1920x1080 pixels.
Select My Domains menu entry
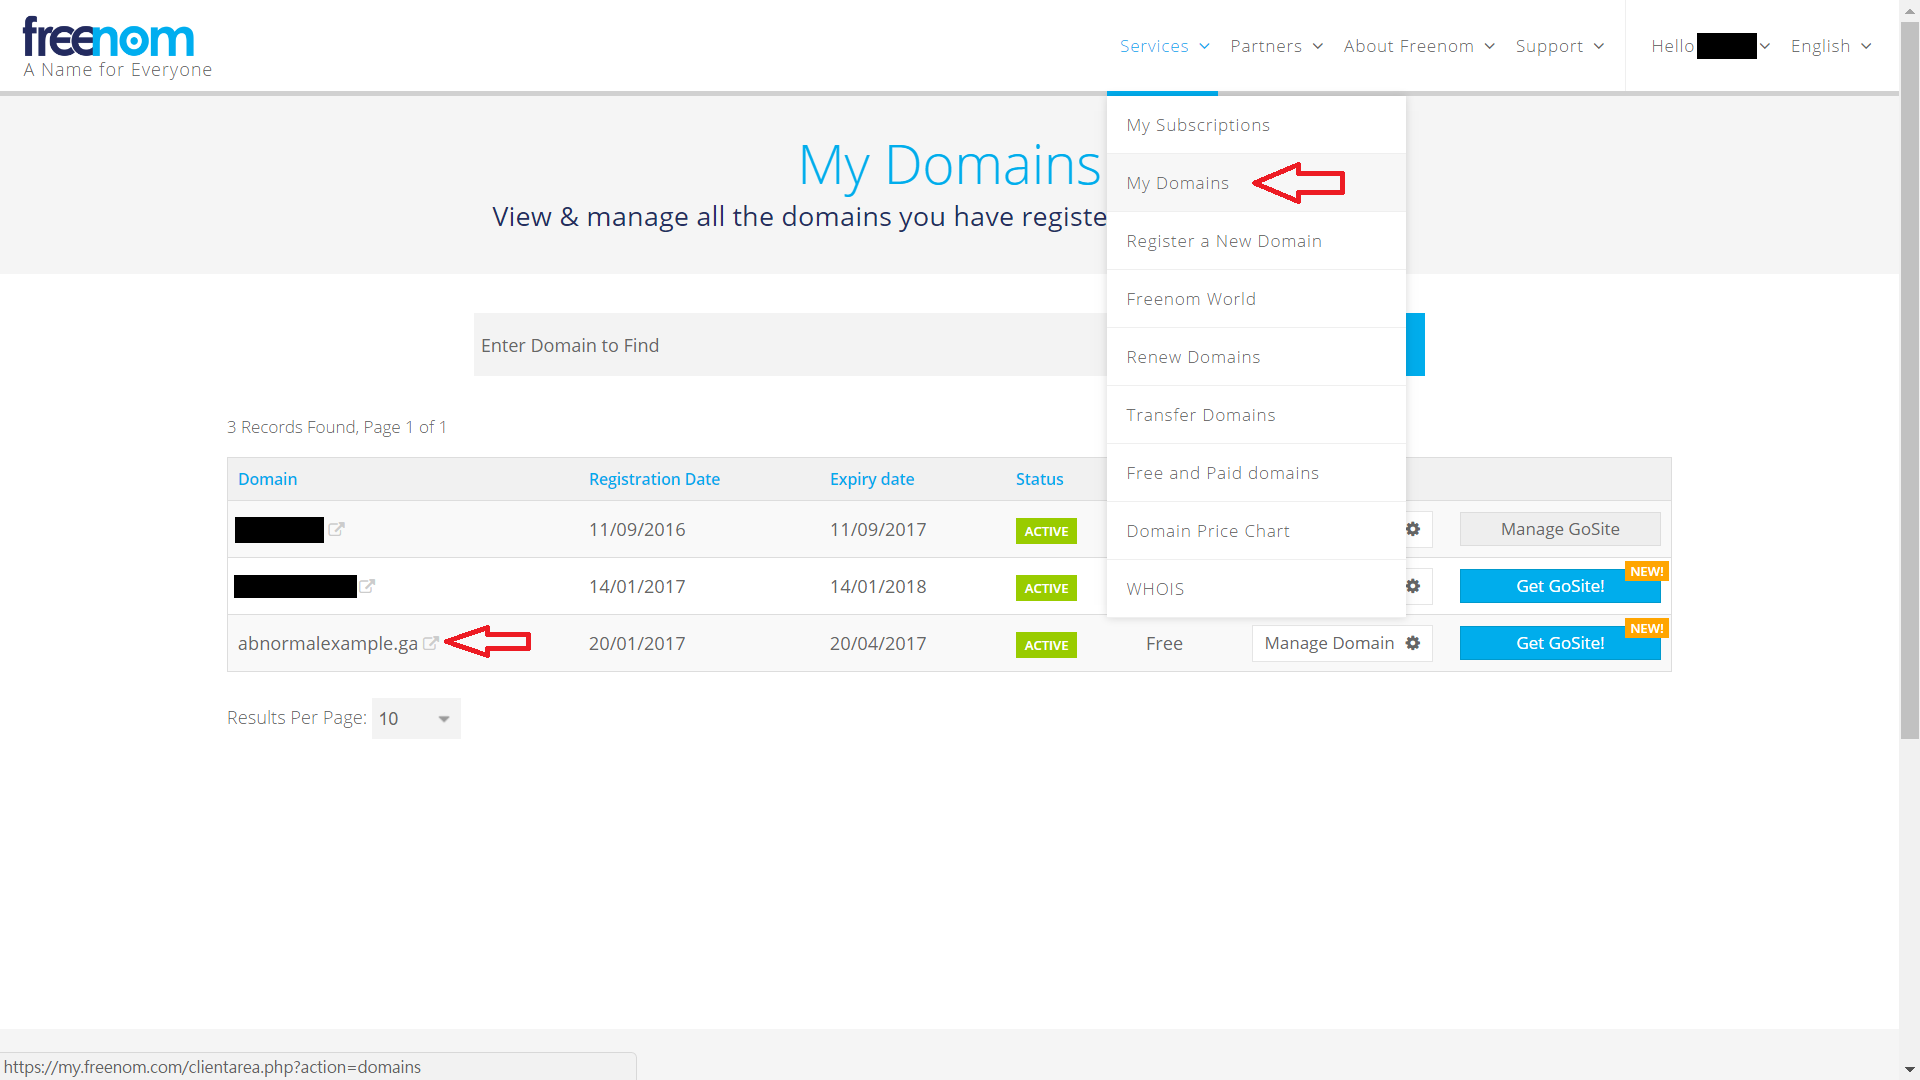pos(1177,183)
